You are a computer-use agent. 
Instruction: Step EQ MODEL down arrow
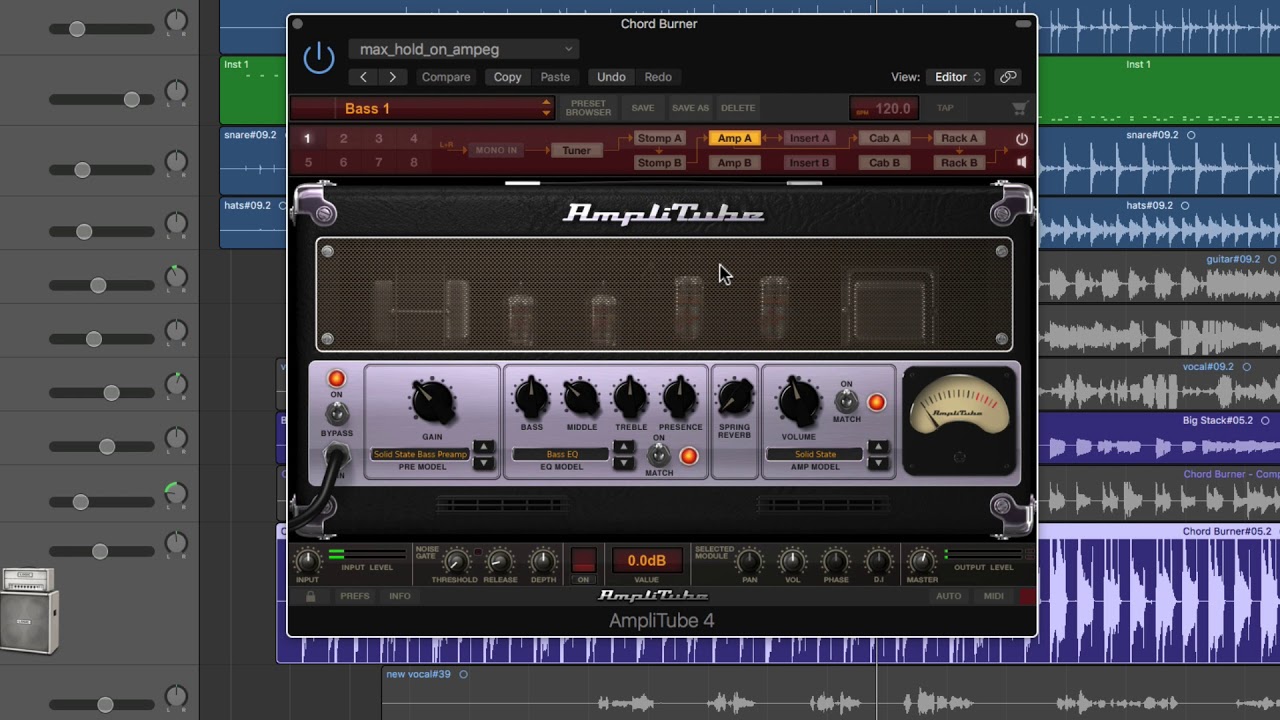click(623, 462)
